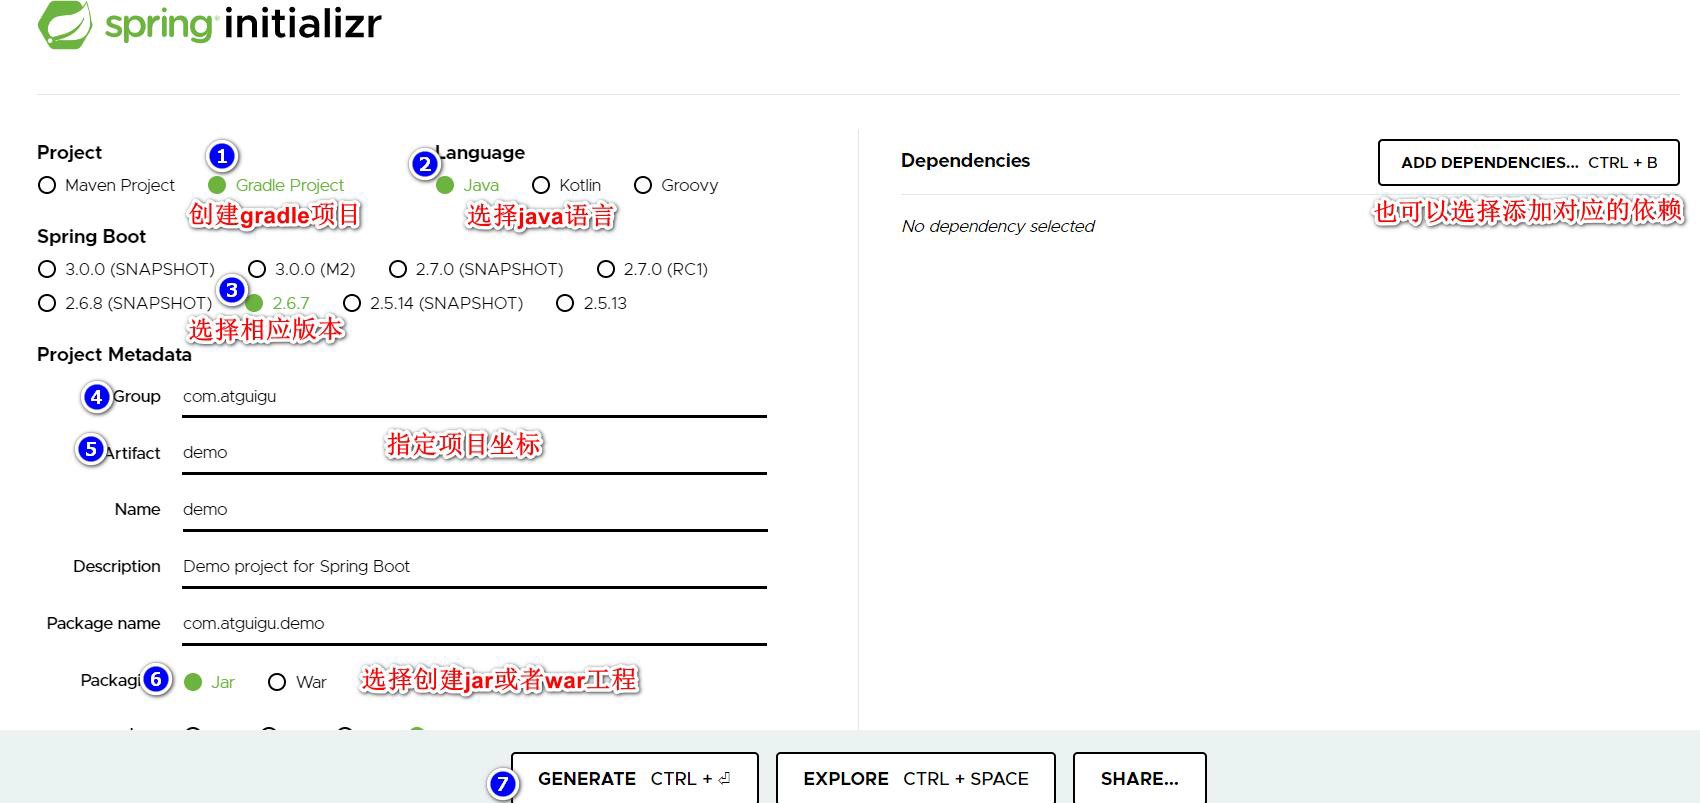Edit the Artifact field
The image size is (1700, 803).
pos(474,453)
